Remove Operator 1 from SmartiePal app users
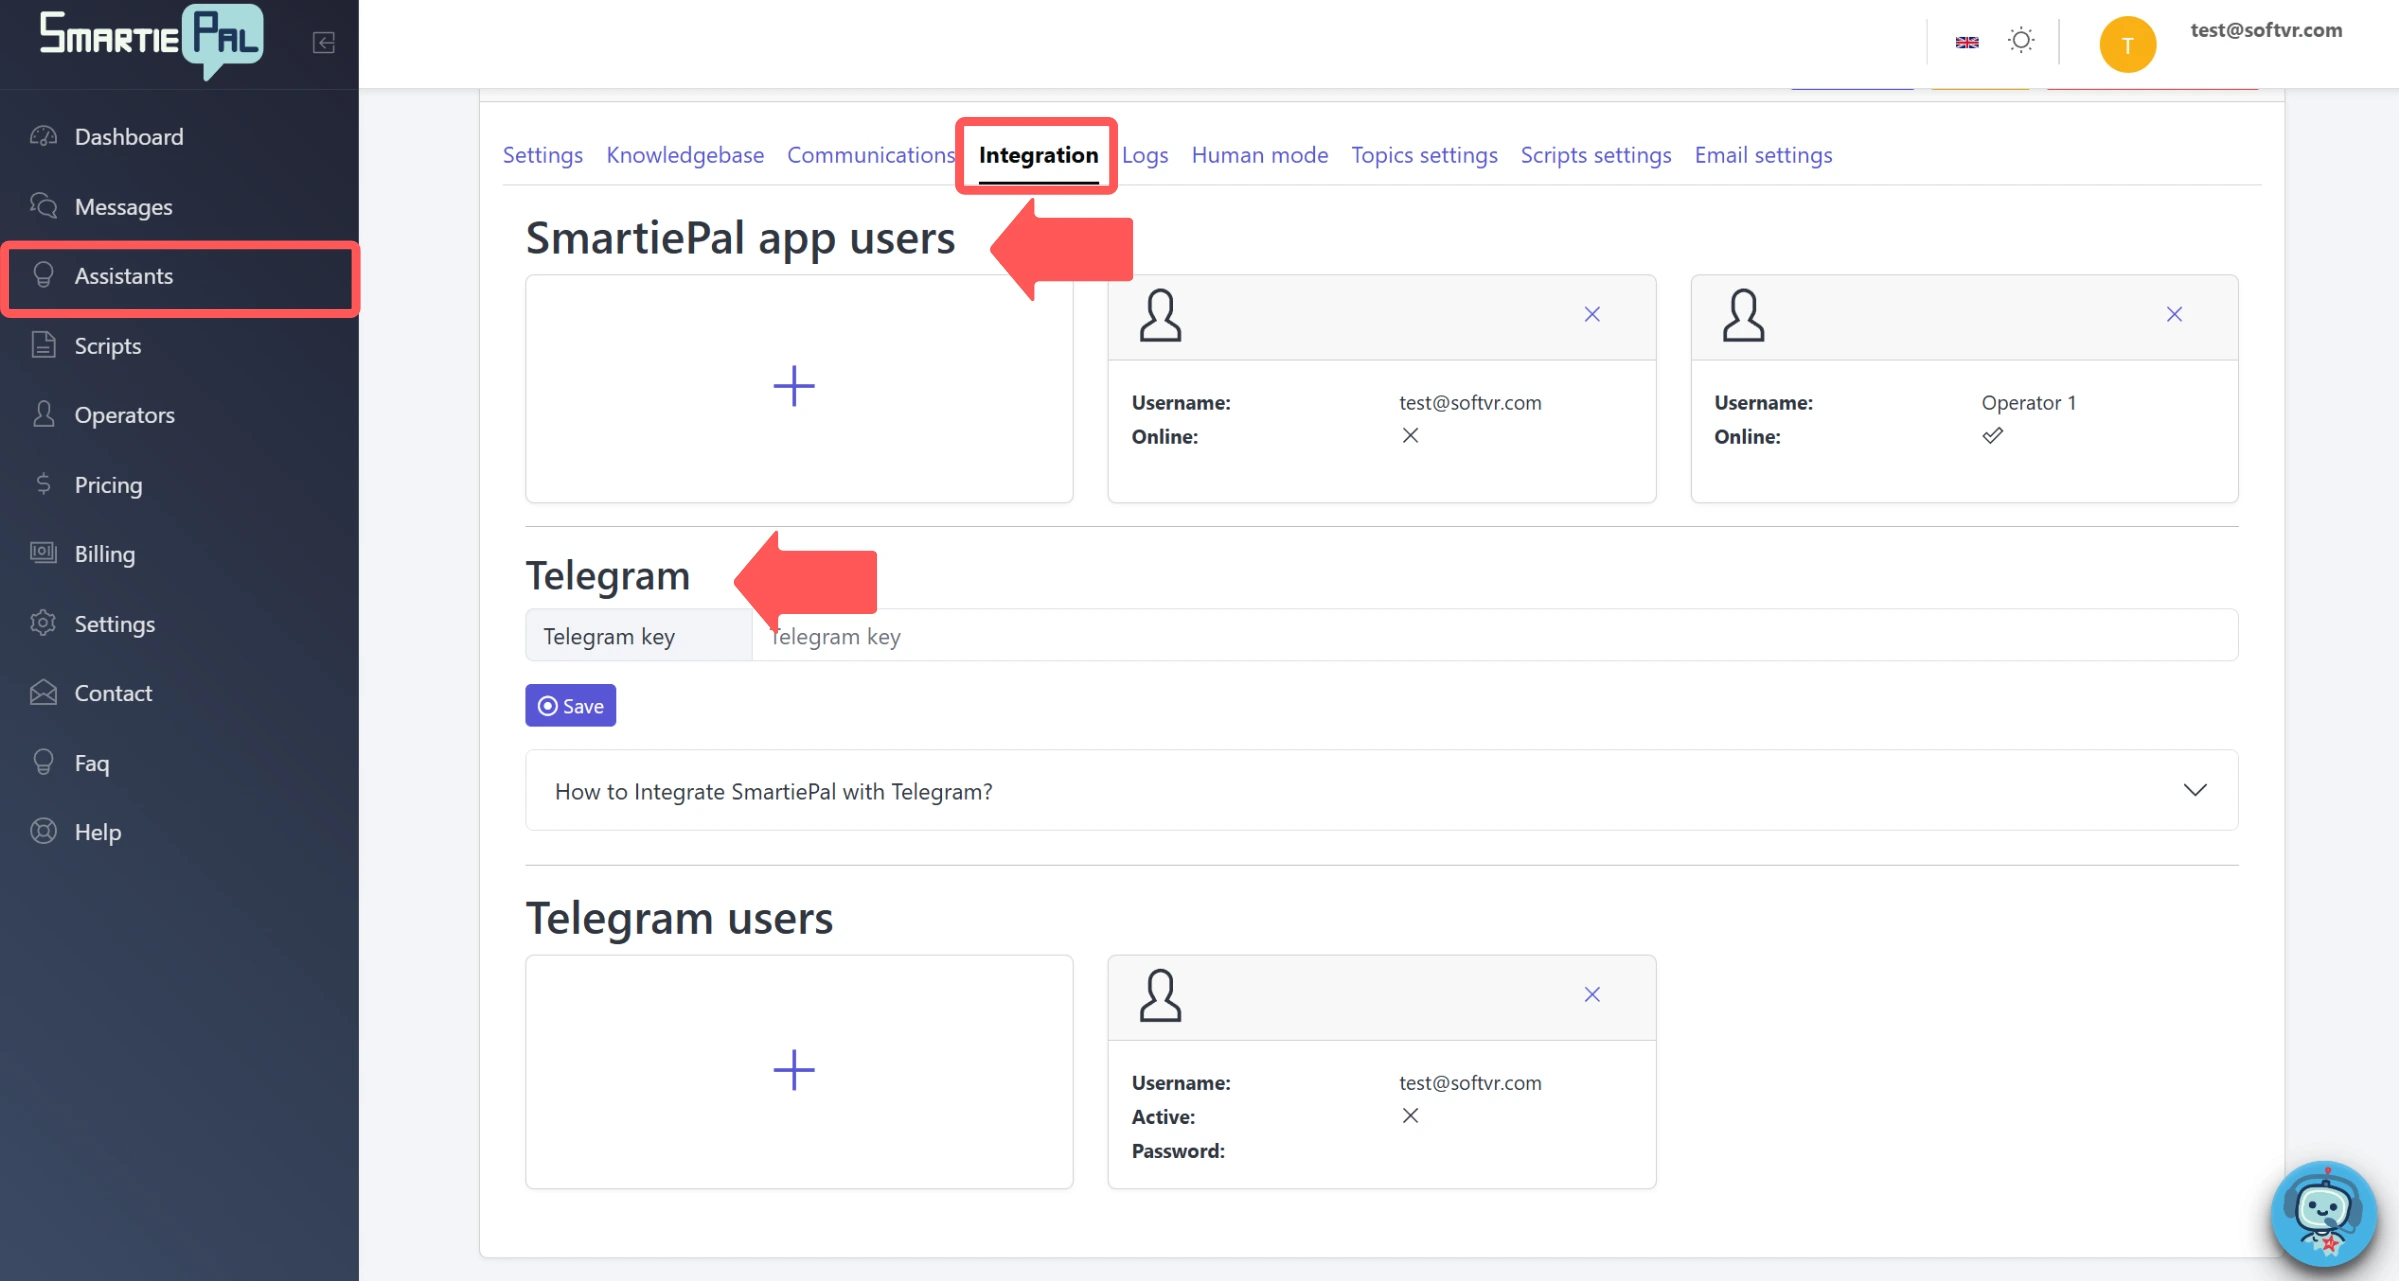 2174,313
